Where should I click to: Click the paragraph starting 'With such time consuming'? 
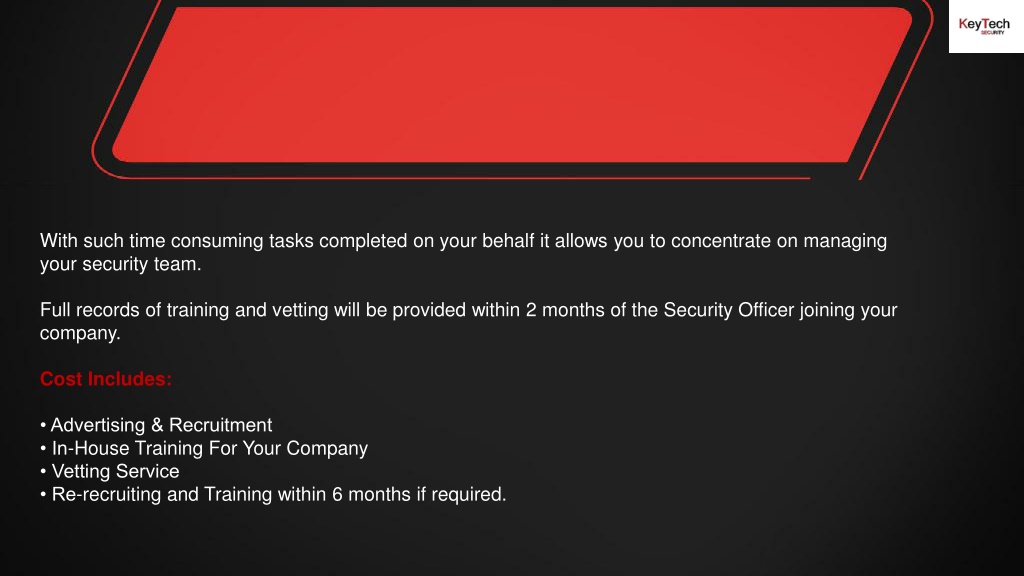464,252
